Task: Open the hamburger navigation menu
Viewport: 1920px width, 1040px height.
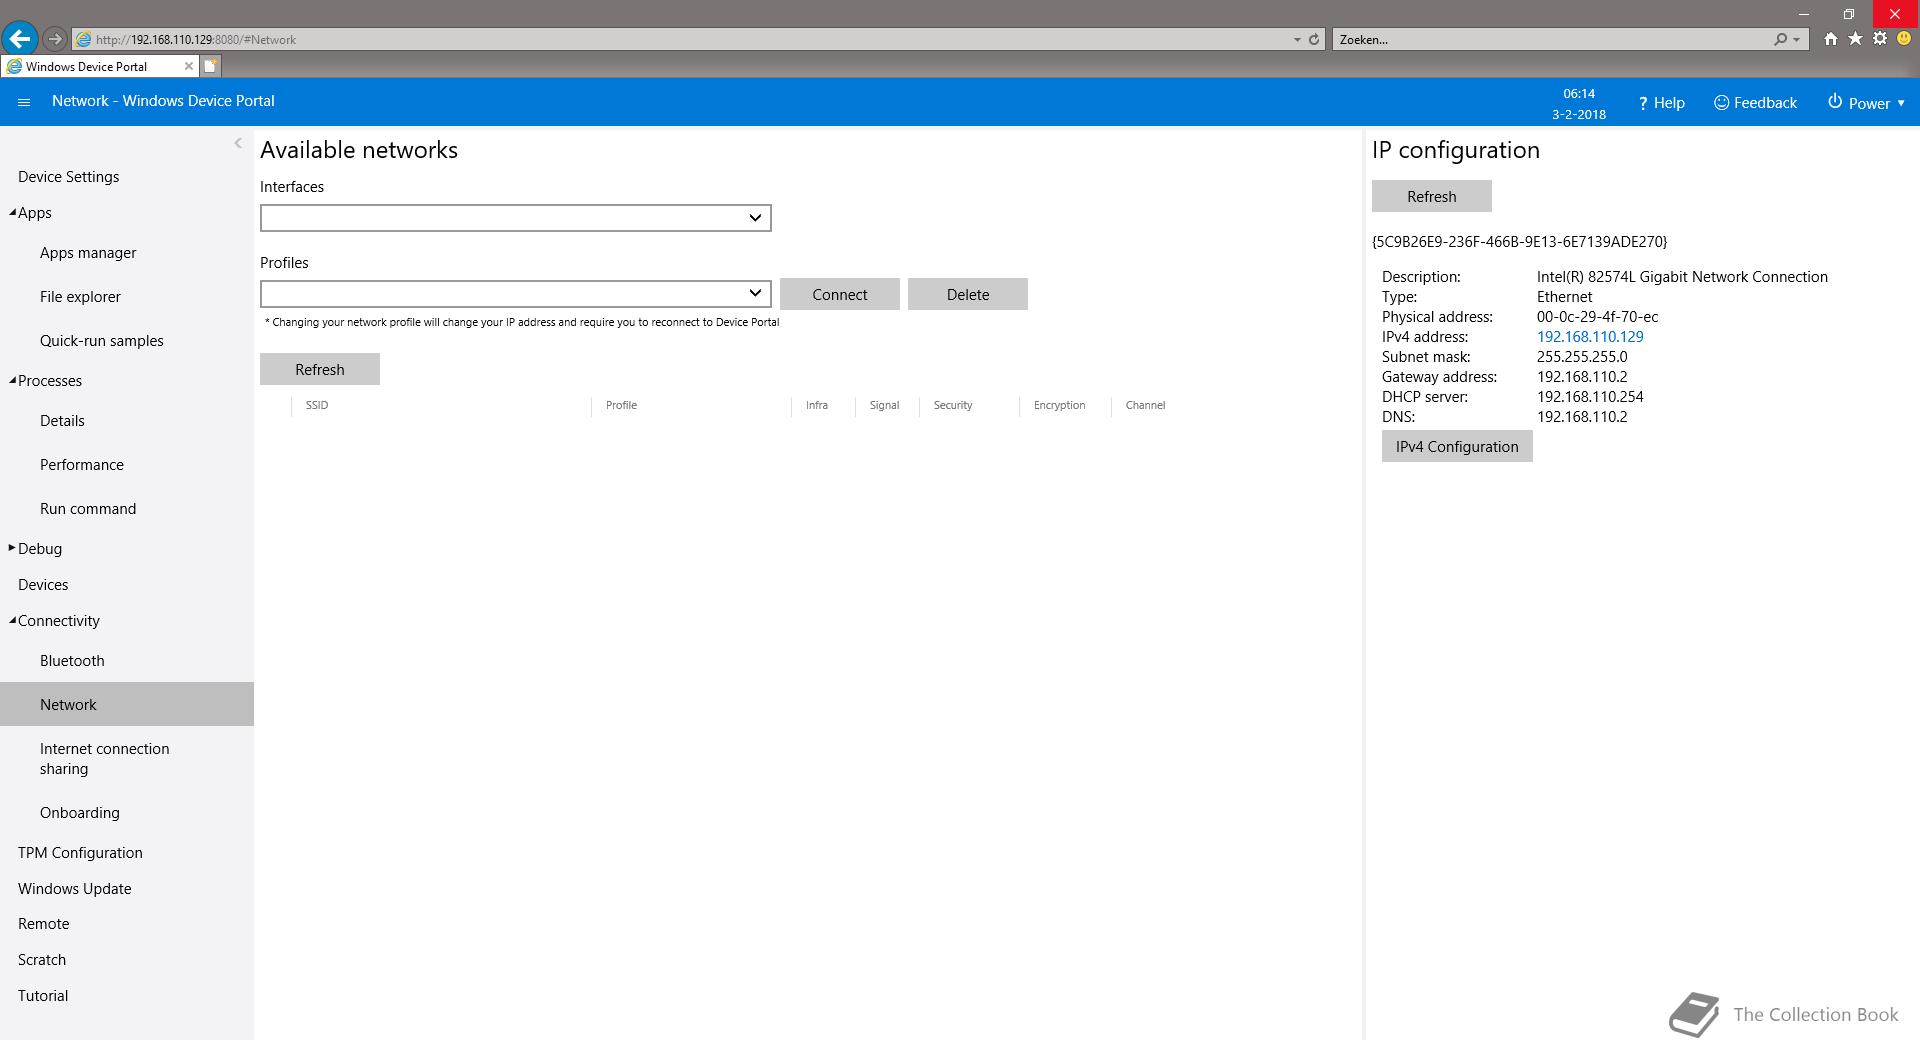Action: click(24, 102)
